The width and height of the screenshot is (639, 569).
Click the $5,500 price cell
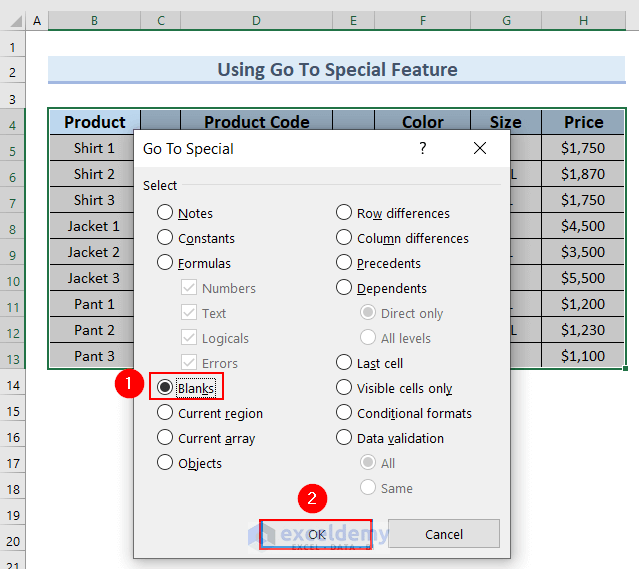click(x=583, y=278)
